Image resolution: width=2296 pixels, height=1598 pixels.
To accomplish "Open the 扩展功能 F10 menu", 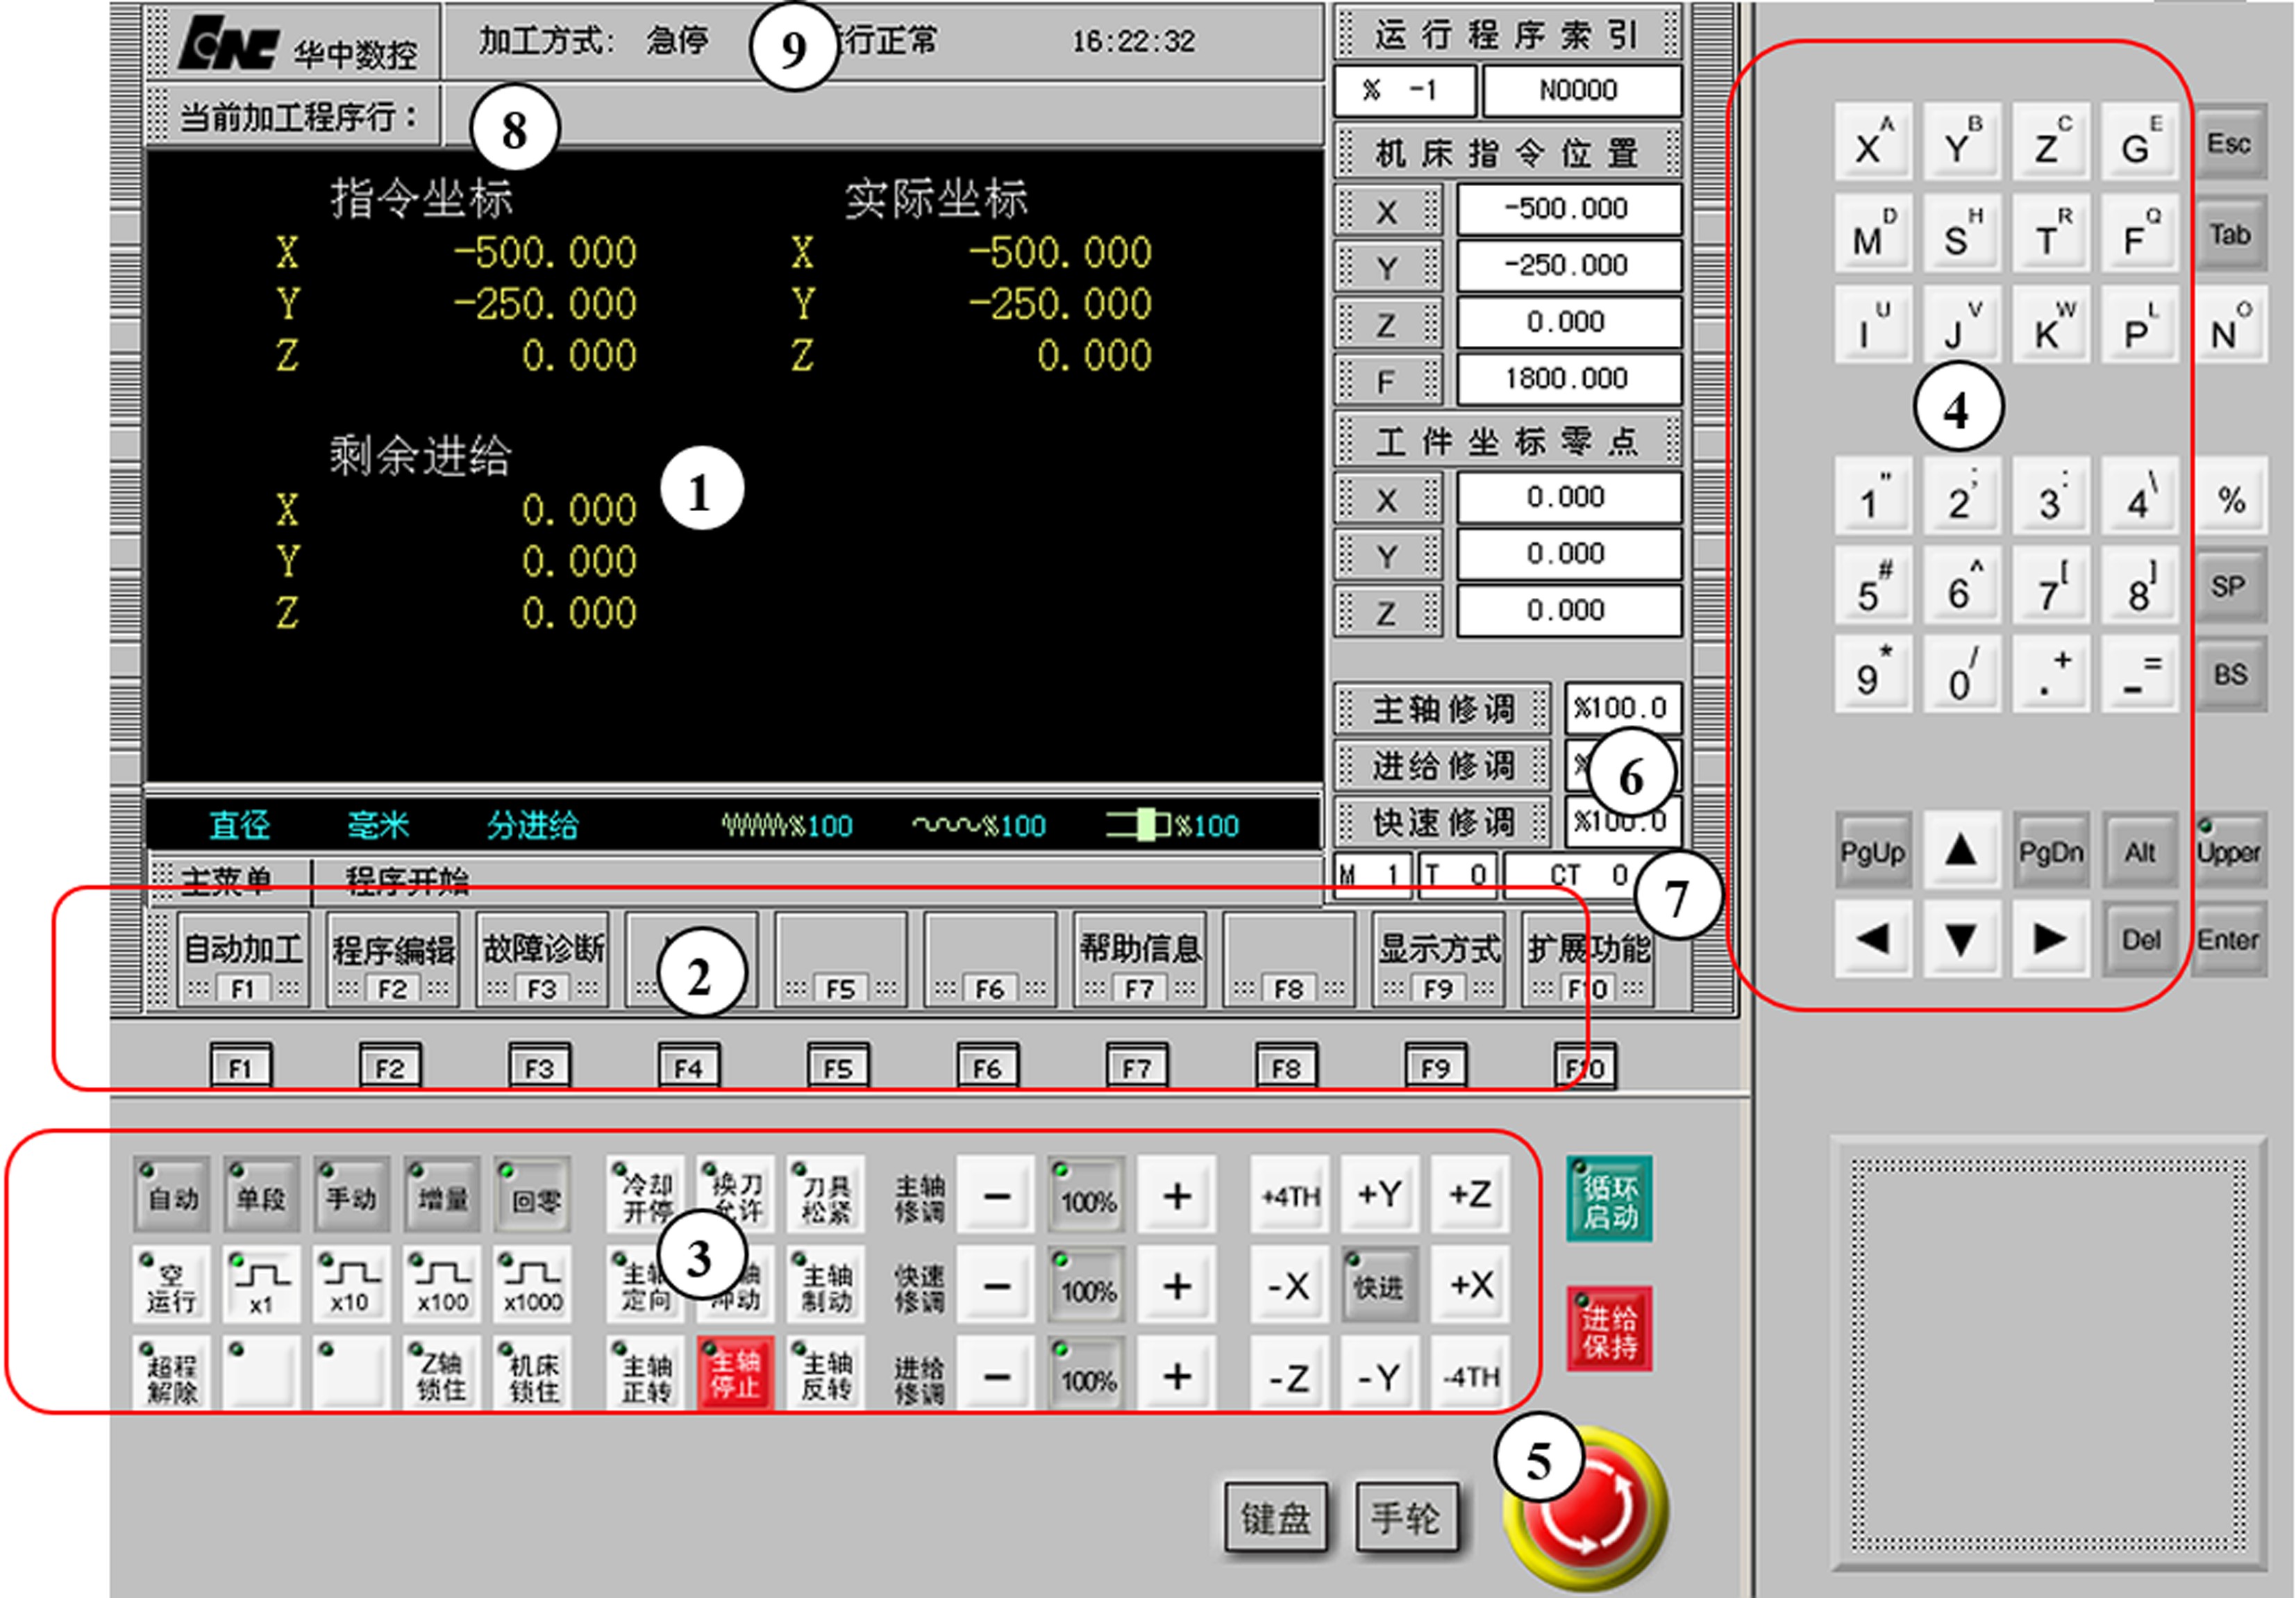I will click(x=1588, y=959).
